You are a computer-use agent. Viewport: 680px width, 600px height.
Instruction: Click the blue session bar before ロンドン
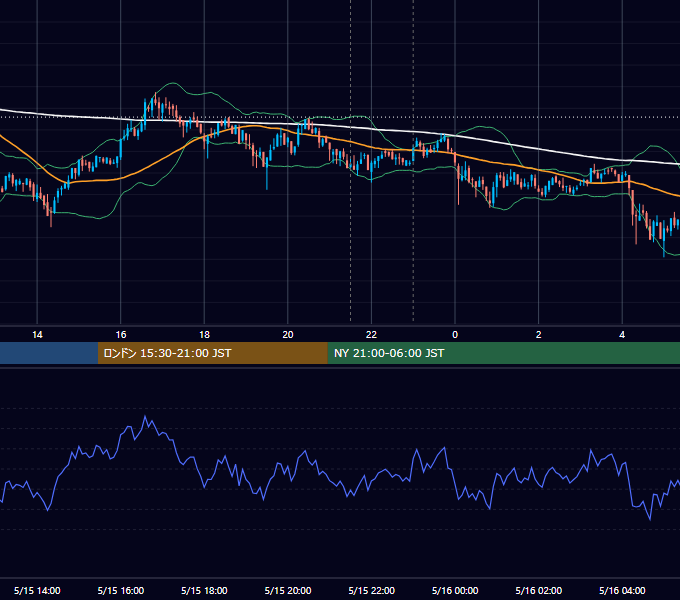pos(49,353)
